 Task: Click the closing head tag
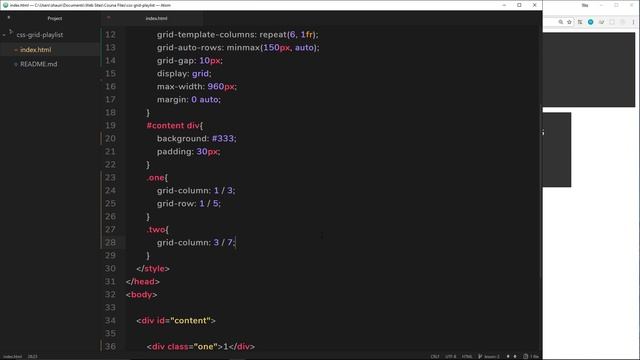point(142,282)
